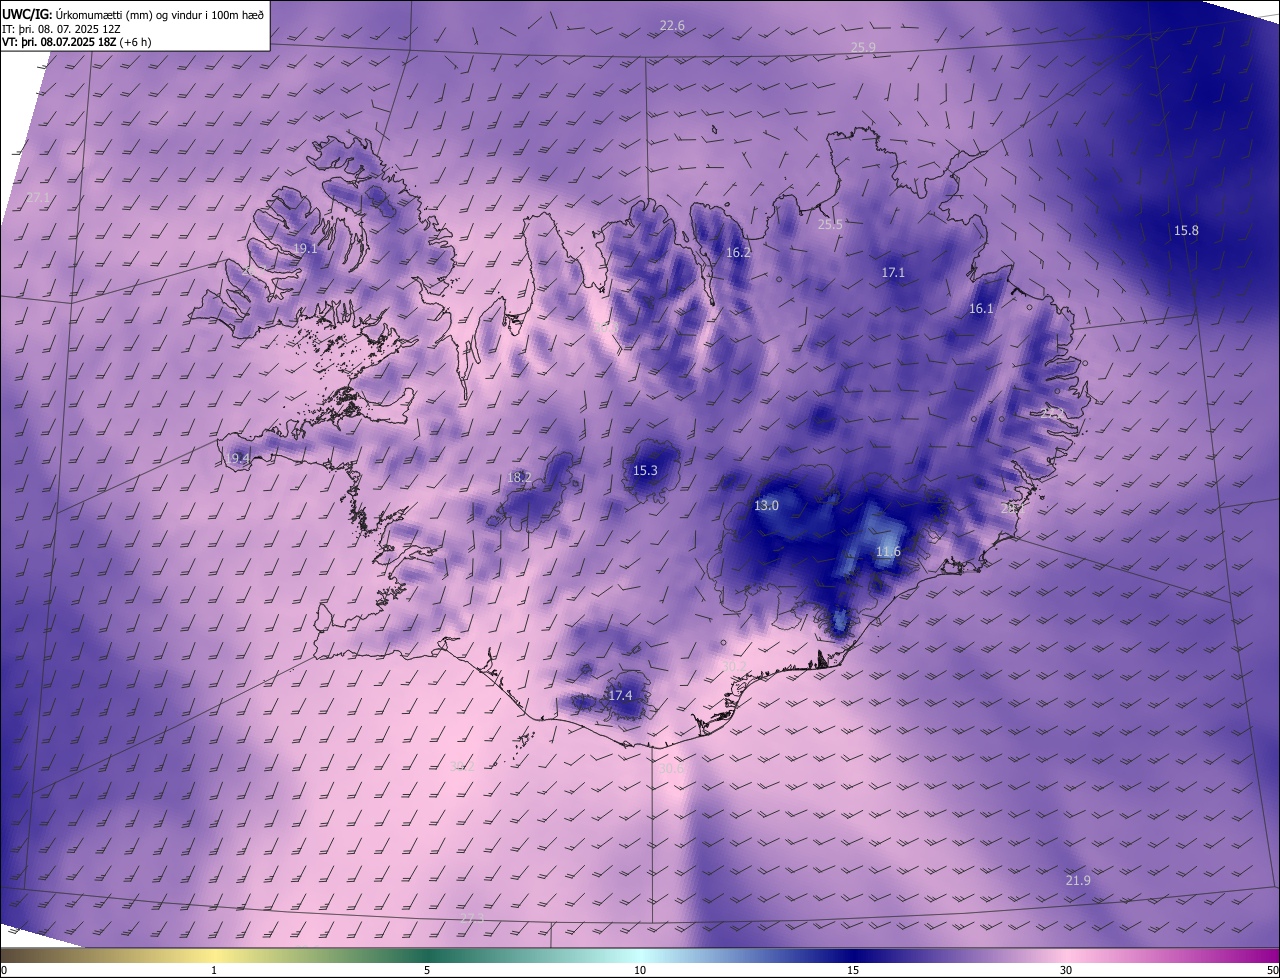Click the color scale tick labeled 1
This screenshot has height=978, width=1280.
click(x=214, y=971)
